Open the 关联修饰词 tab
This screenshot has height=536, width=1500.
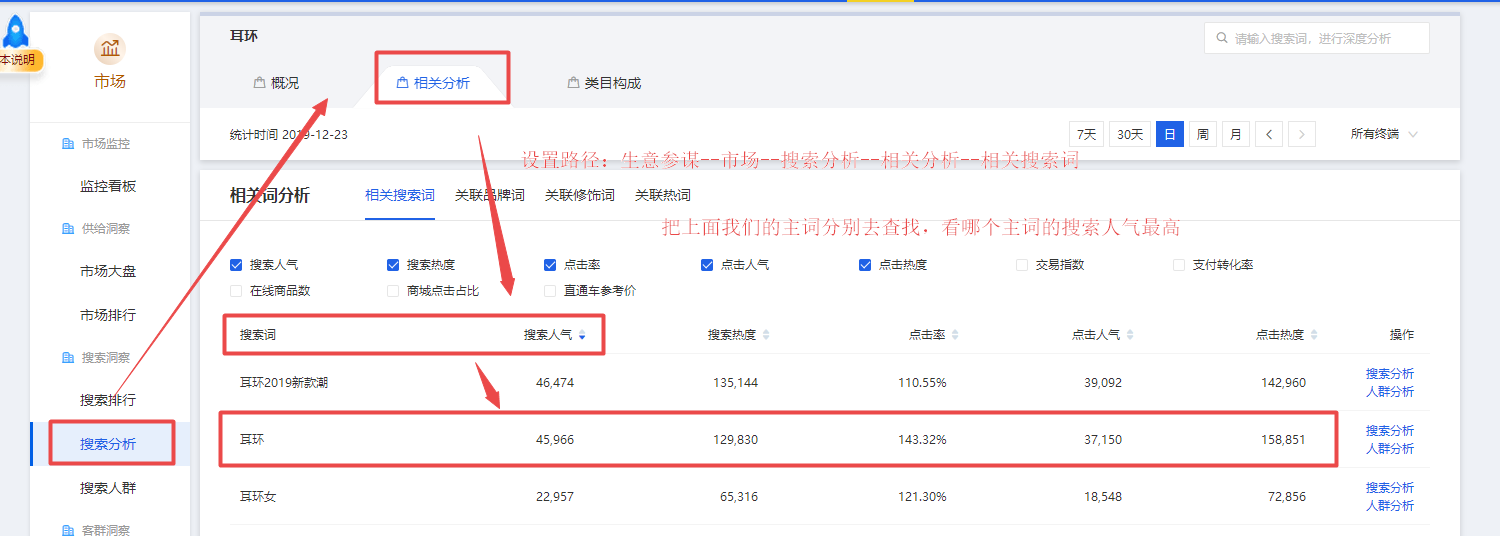pyautogui.click(x=579, y=195)
